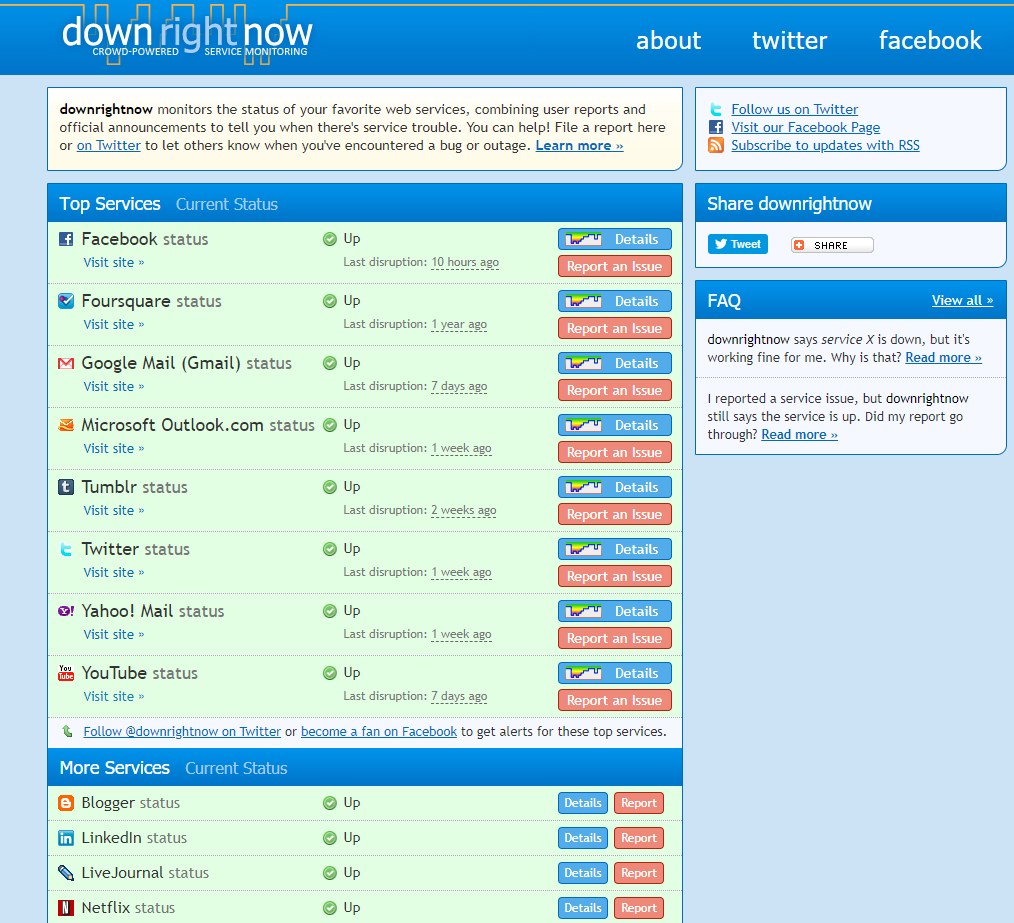Open 'Subscribe to updates with RSS' link
This screenshot has height=923, width=1014.
coord(825,146)
